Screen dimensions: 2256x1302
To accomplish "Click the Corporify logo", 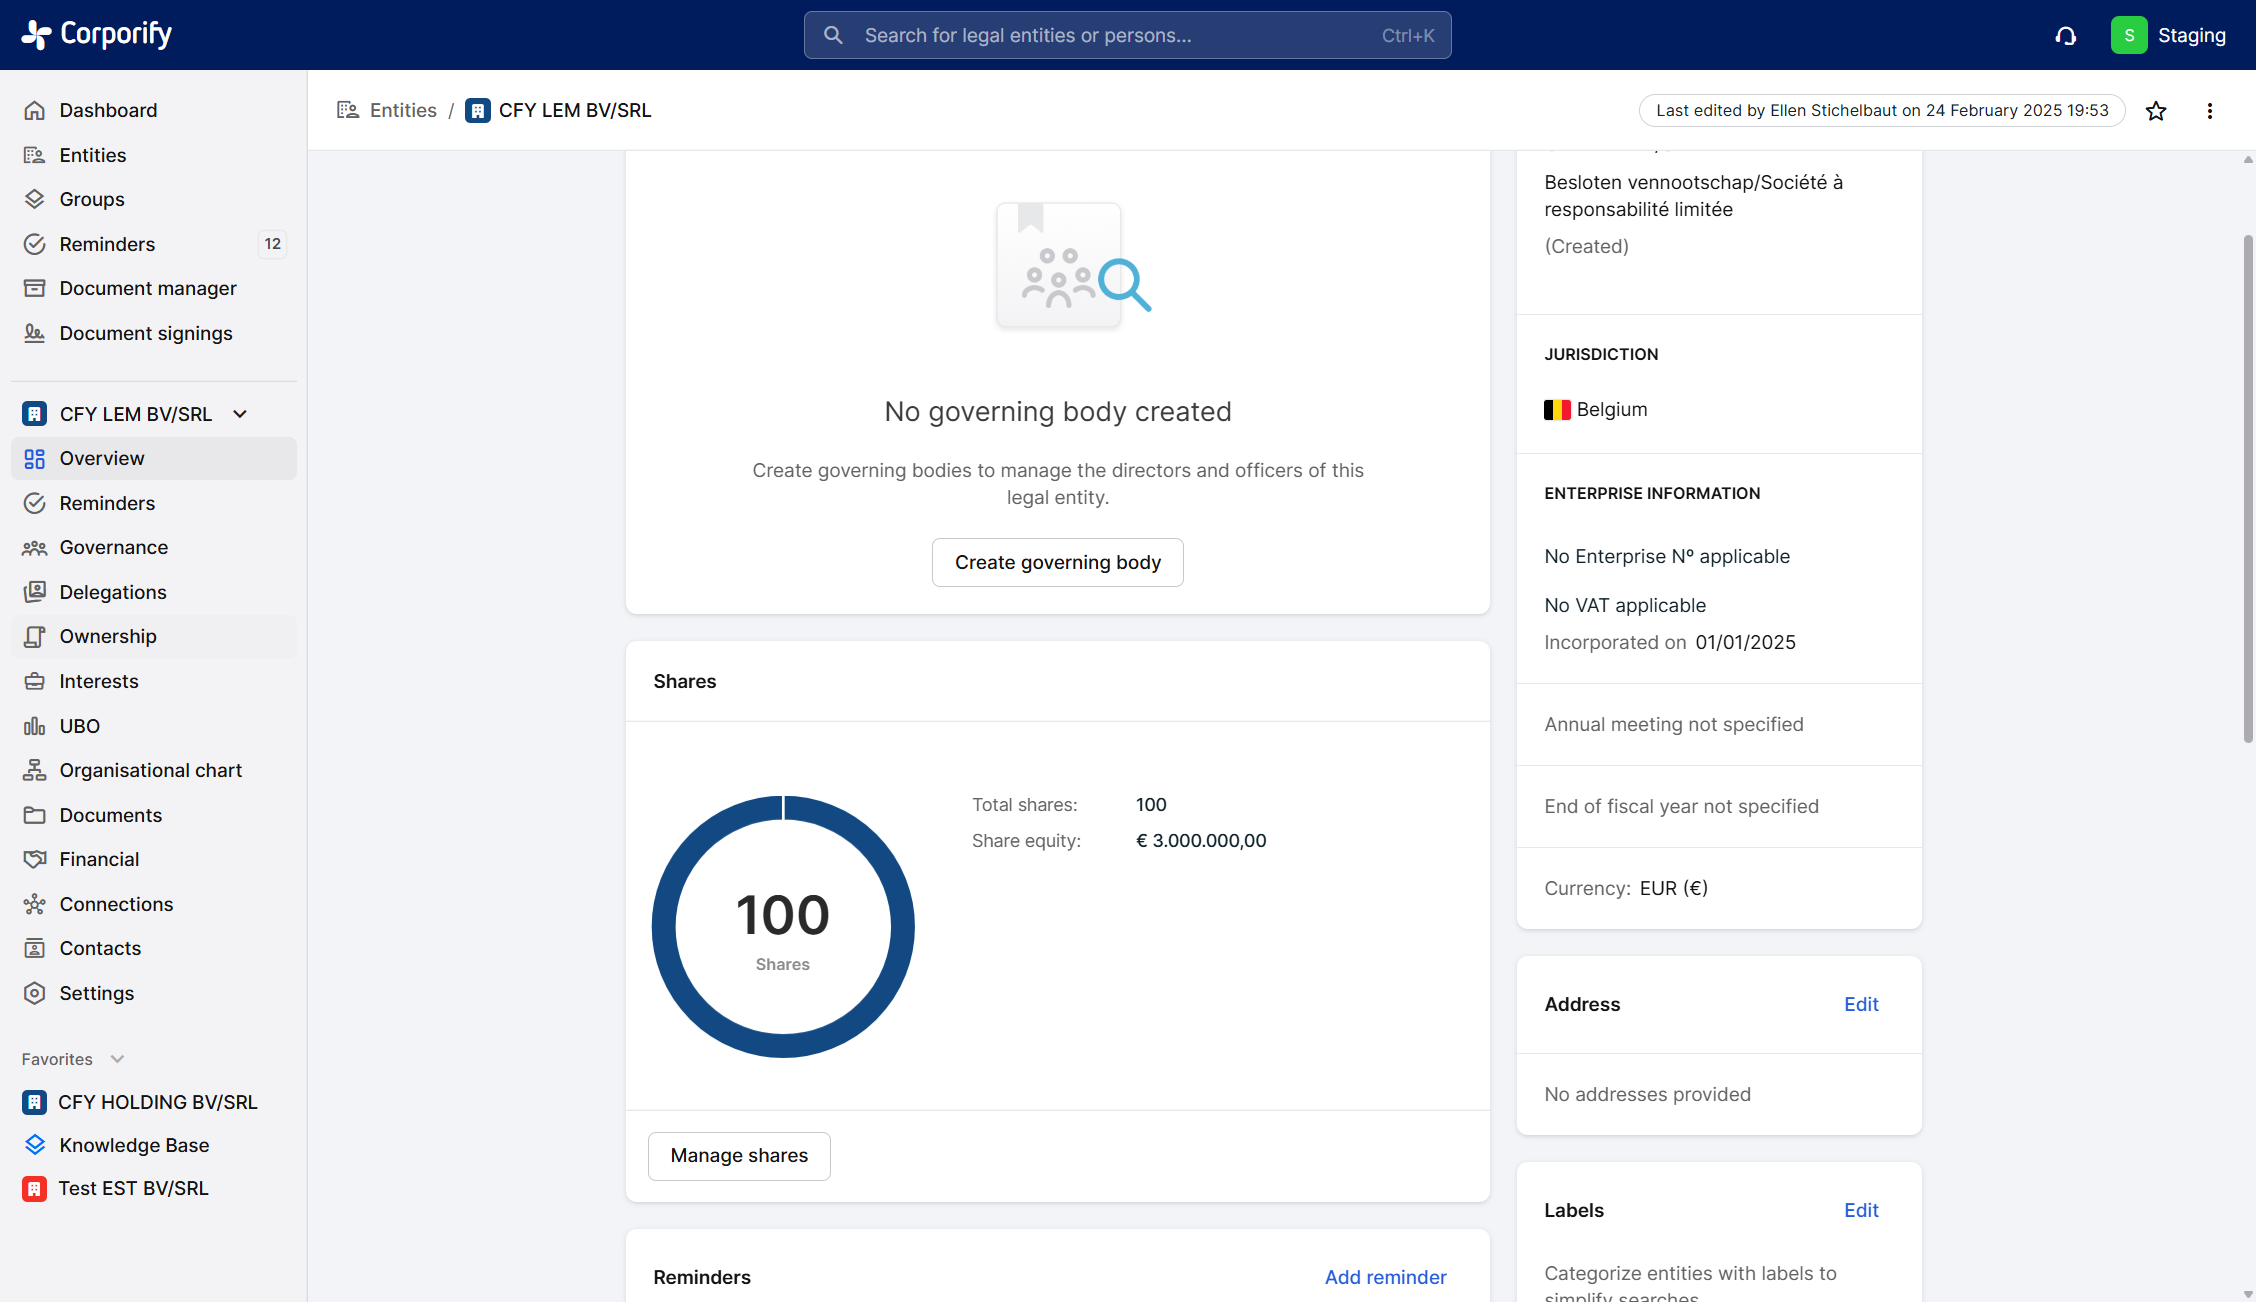I will 97,34.
